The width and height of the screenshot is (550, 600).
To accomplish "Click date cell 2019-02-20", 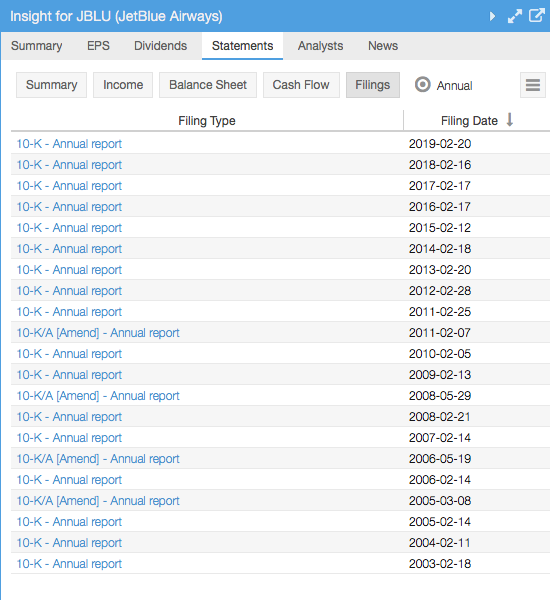I will coord(440,144).
